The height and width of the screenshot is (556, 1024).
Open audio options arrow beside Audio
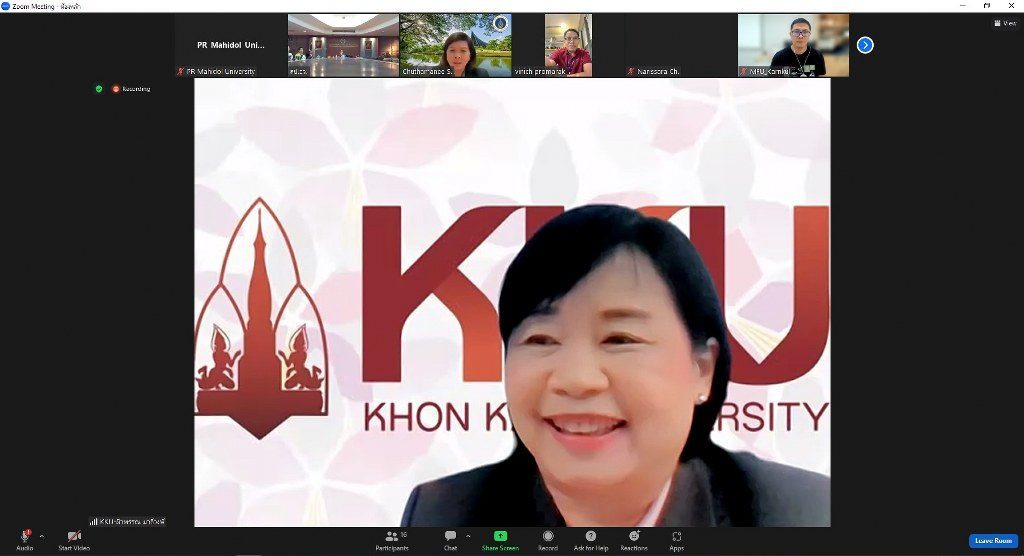42,536
